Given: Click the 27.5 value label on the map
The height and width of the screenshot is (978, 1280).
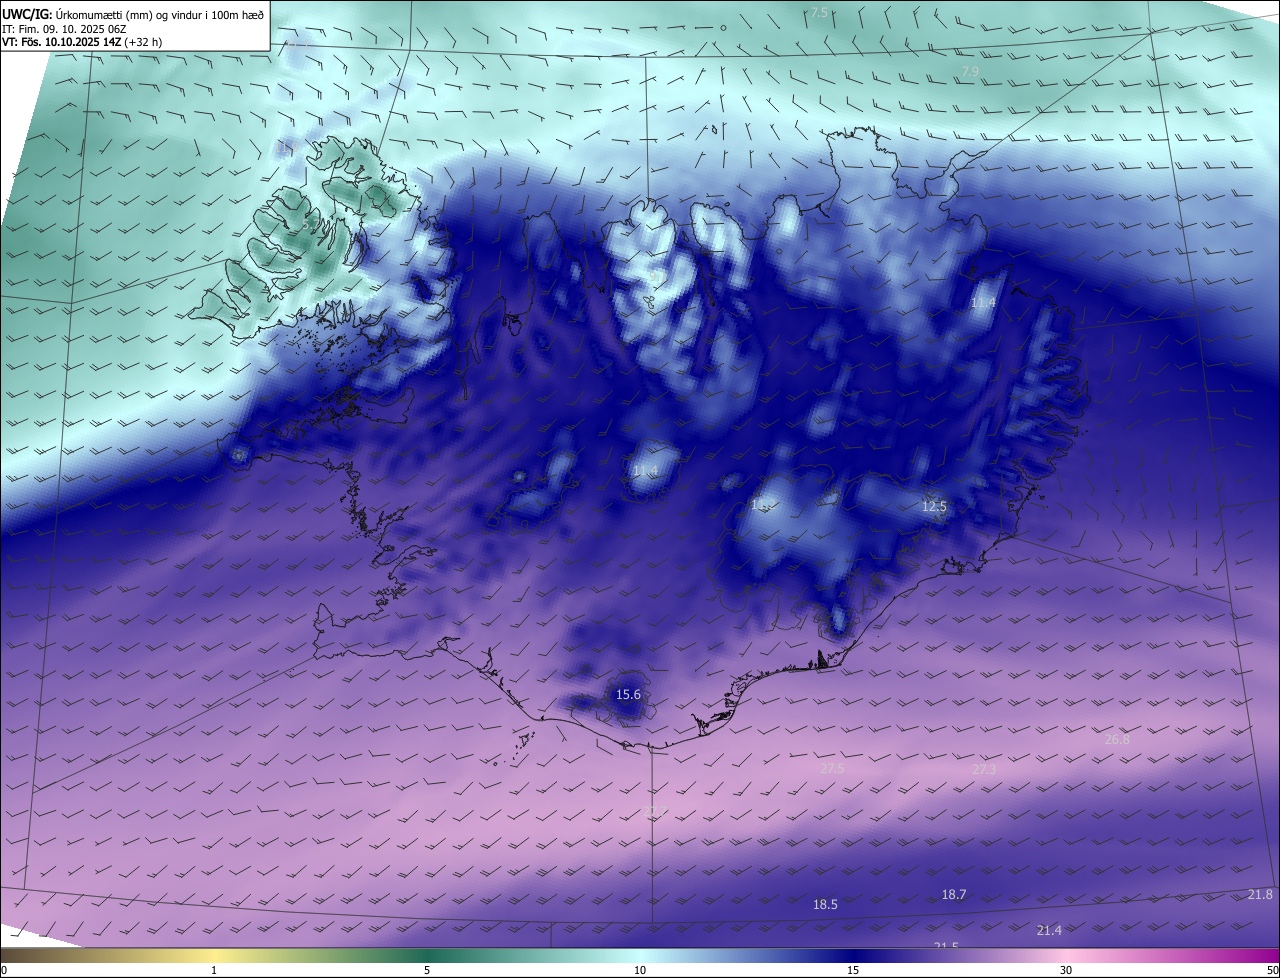Looking at the screenshot, I should (832, 768).
